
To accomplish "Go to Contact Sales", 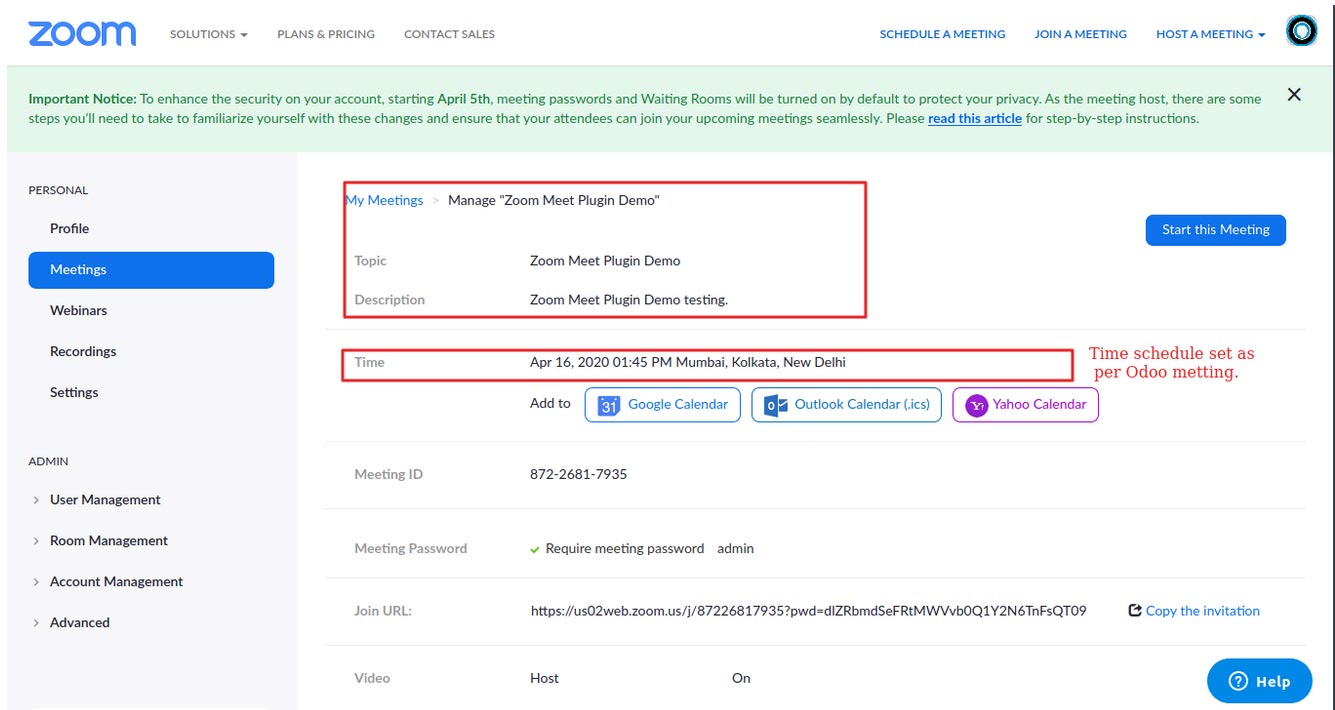I will (449, 34).
